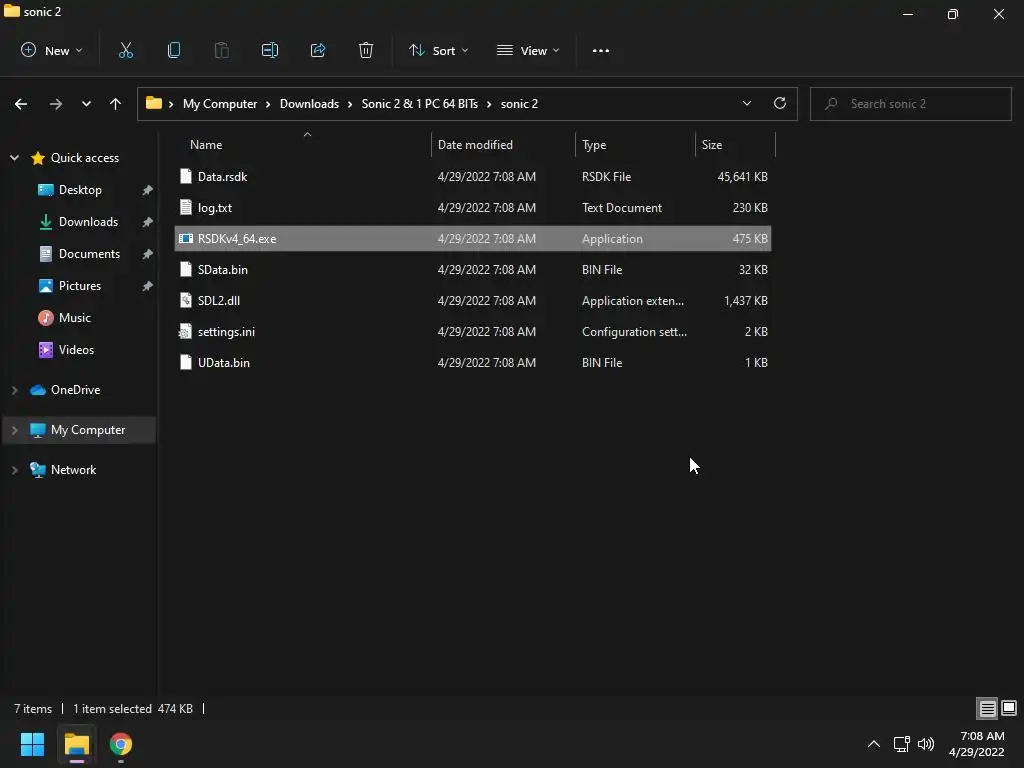The image size is (1024, 768).
Task: Click the Paste clipboard icon
Action: [x=221, y=50]
